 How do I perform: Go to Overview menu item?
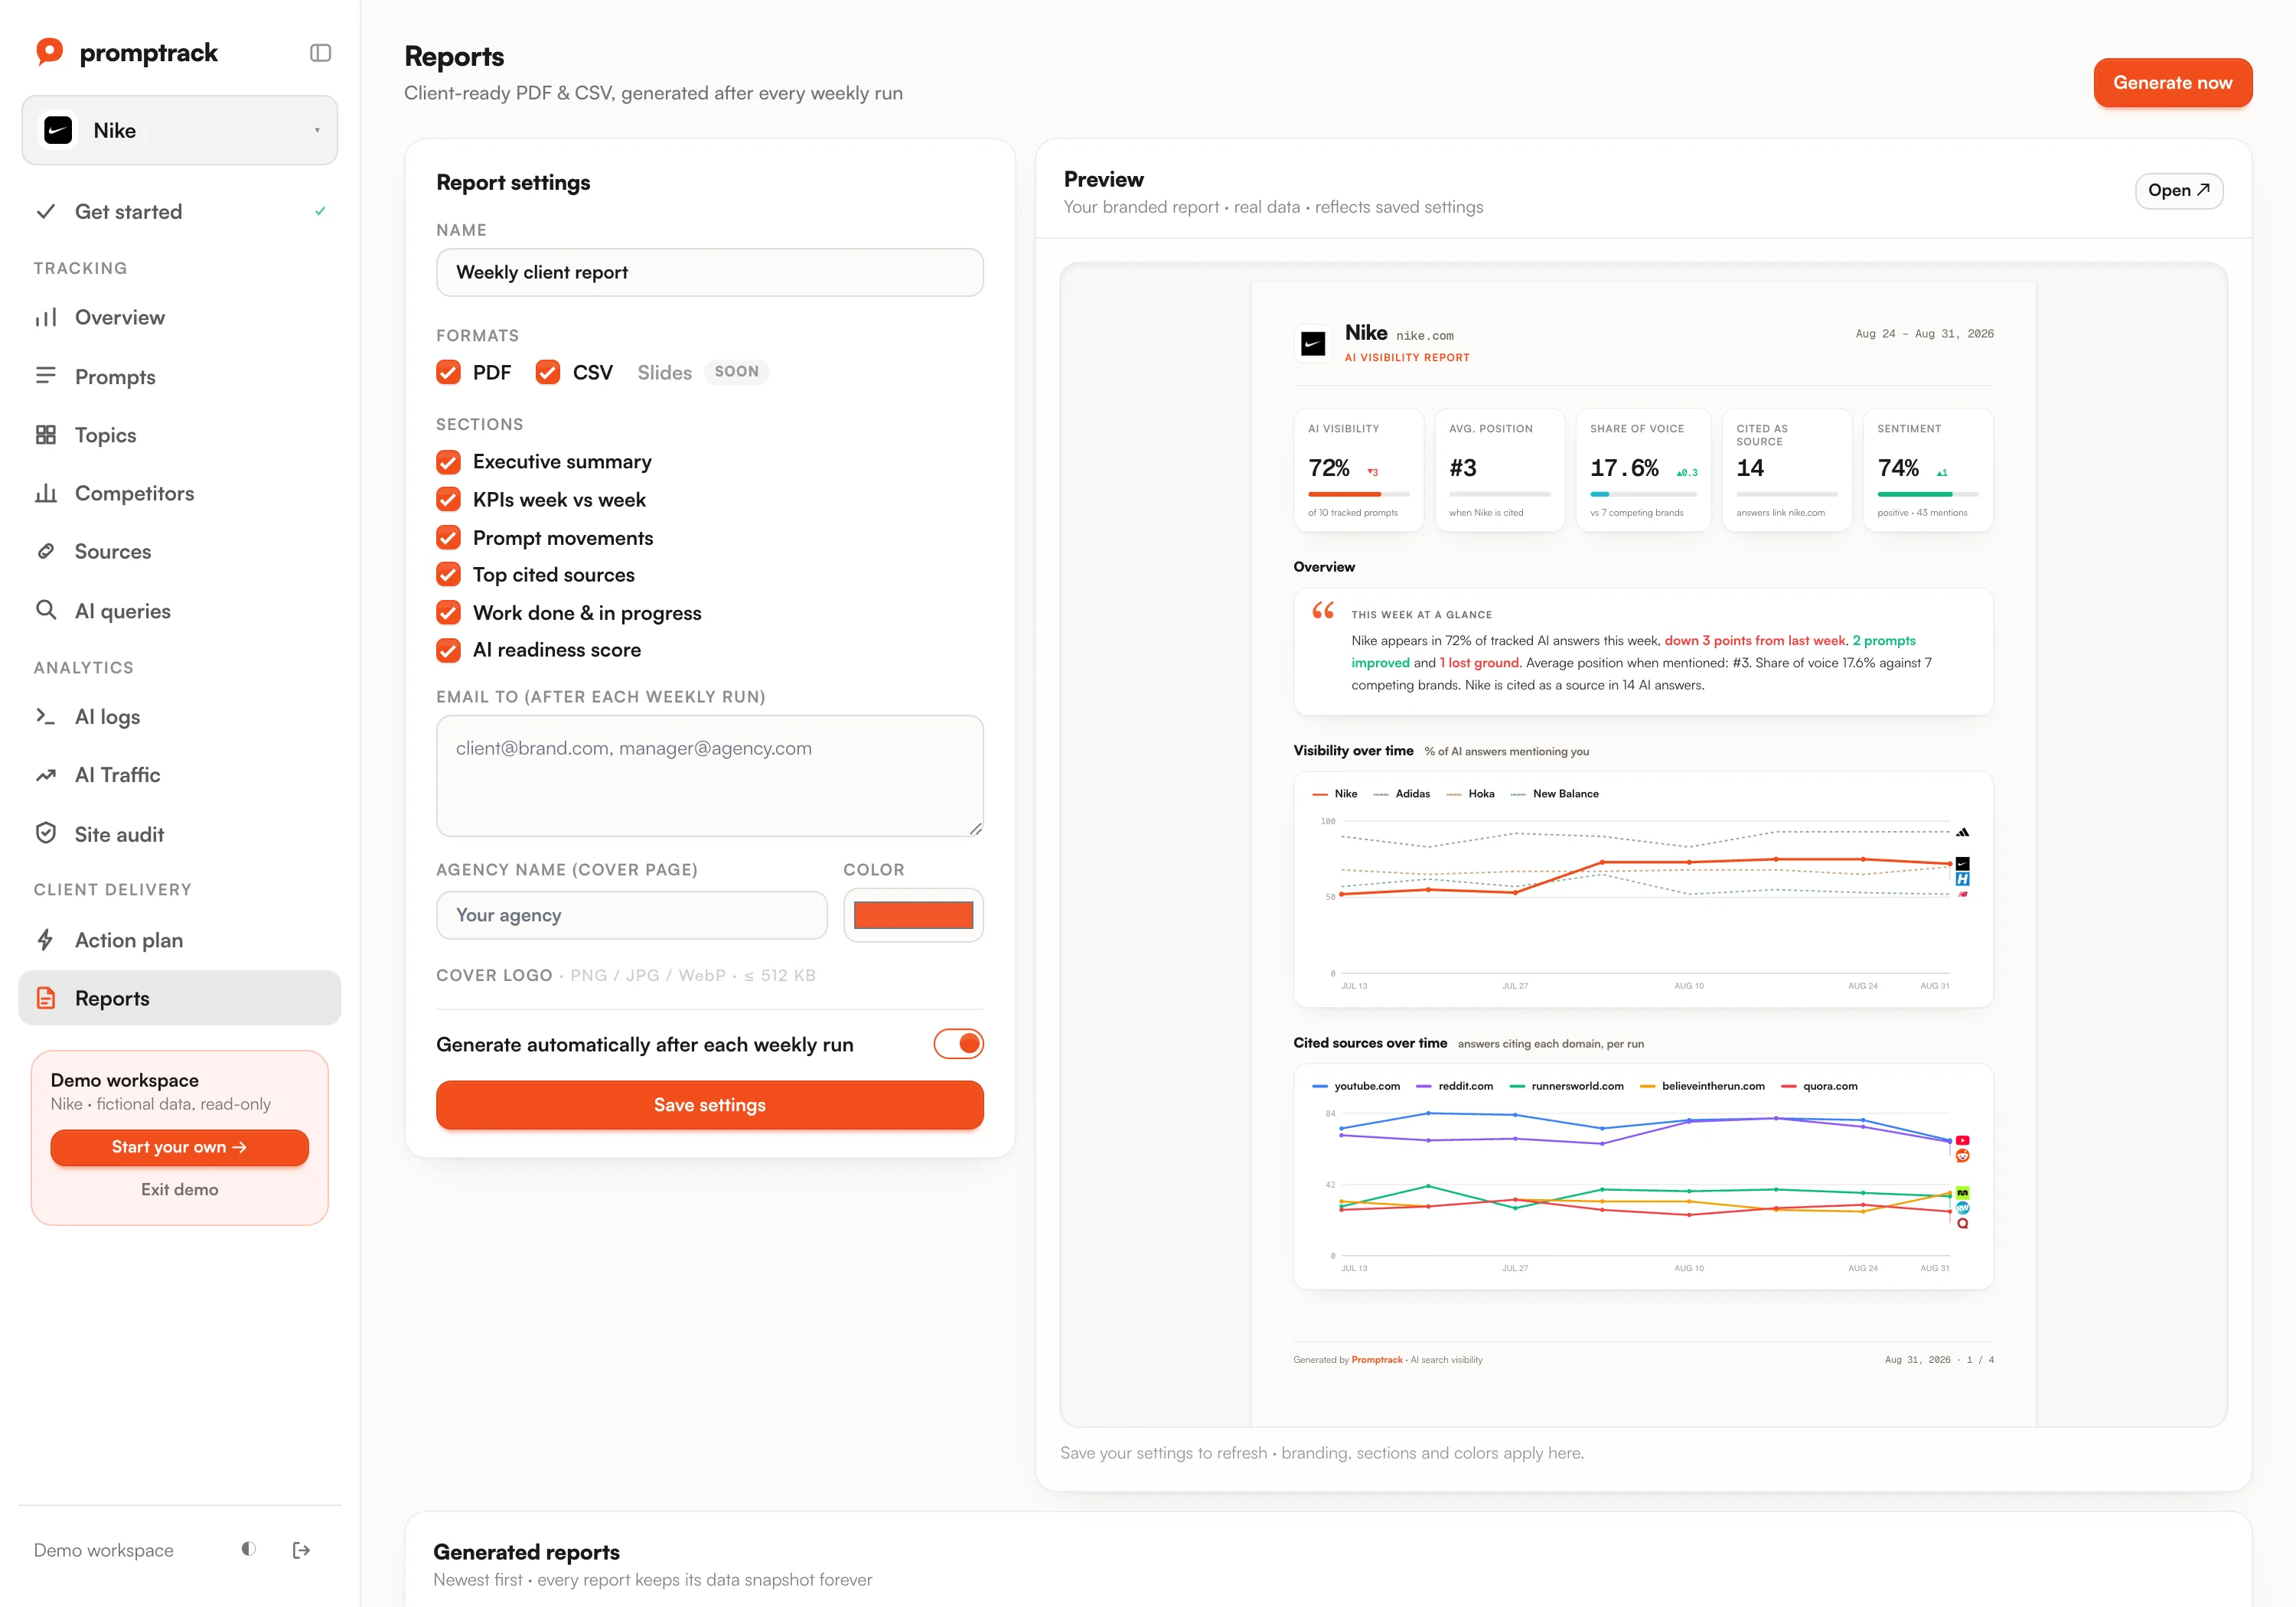(x=180, y=317)
